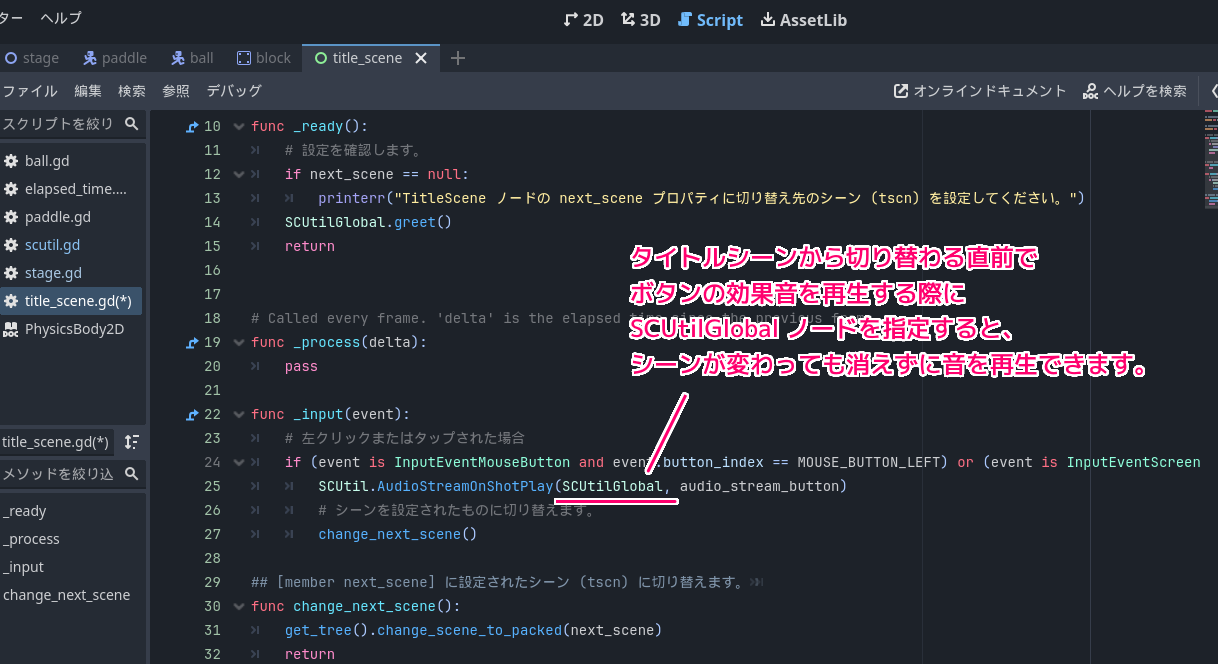The height and width of the screenshot is (664, 1218).
Task: Click gear icon next to stage.gd
Action: click(x=11, y=273)
